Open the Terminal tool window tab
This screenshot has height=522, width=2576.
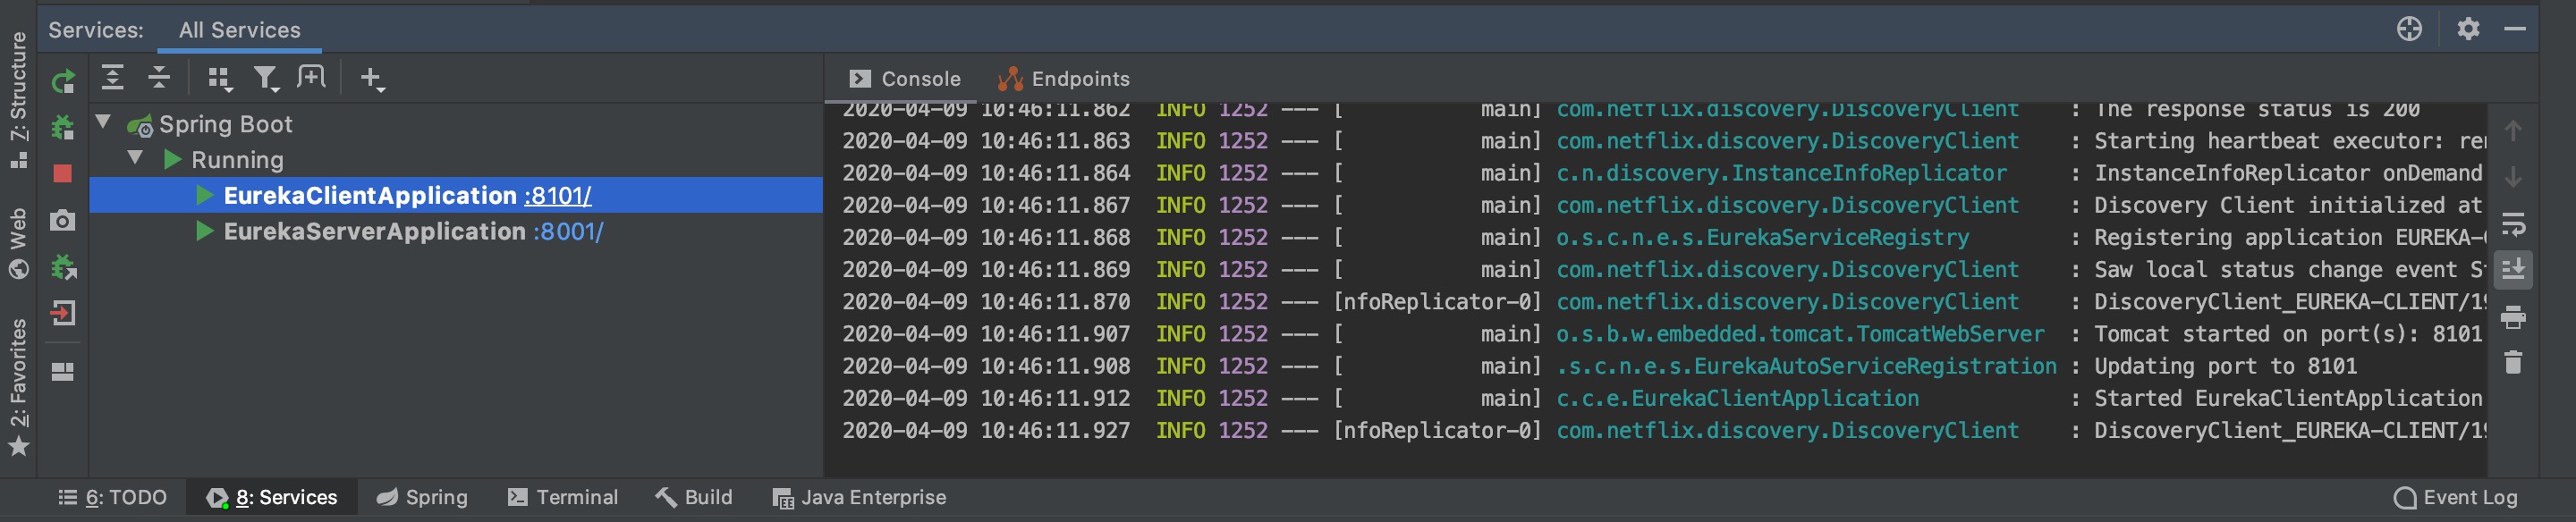(x=563, y=497)
